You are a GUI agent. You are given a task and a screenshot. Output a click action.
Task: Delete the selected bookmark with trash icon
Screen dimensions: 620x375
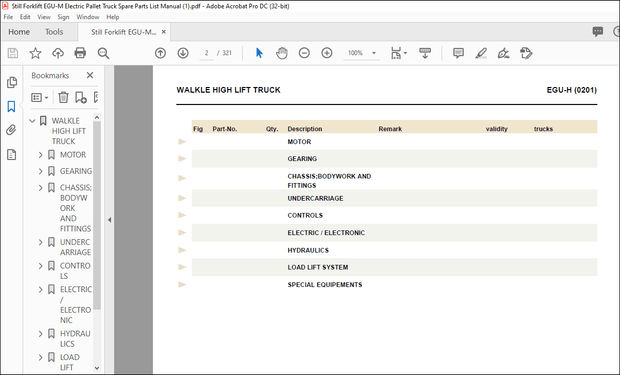tap(63, 97)
